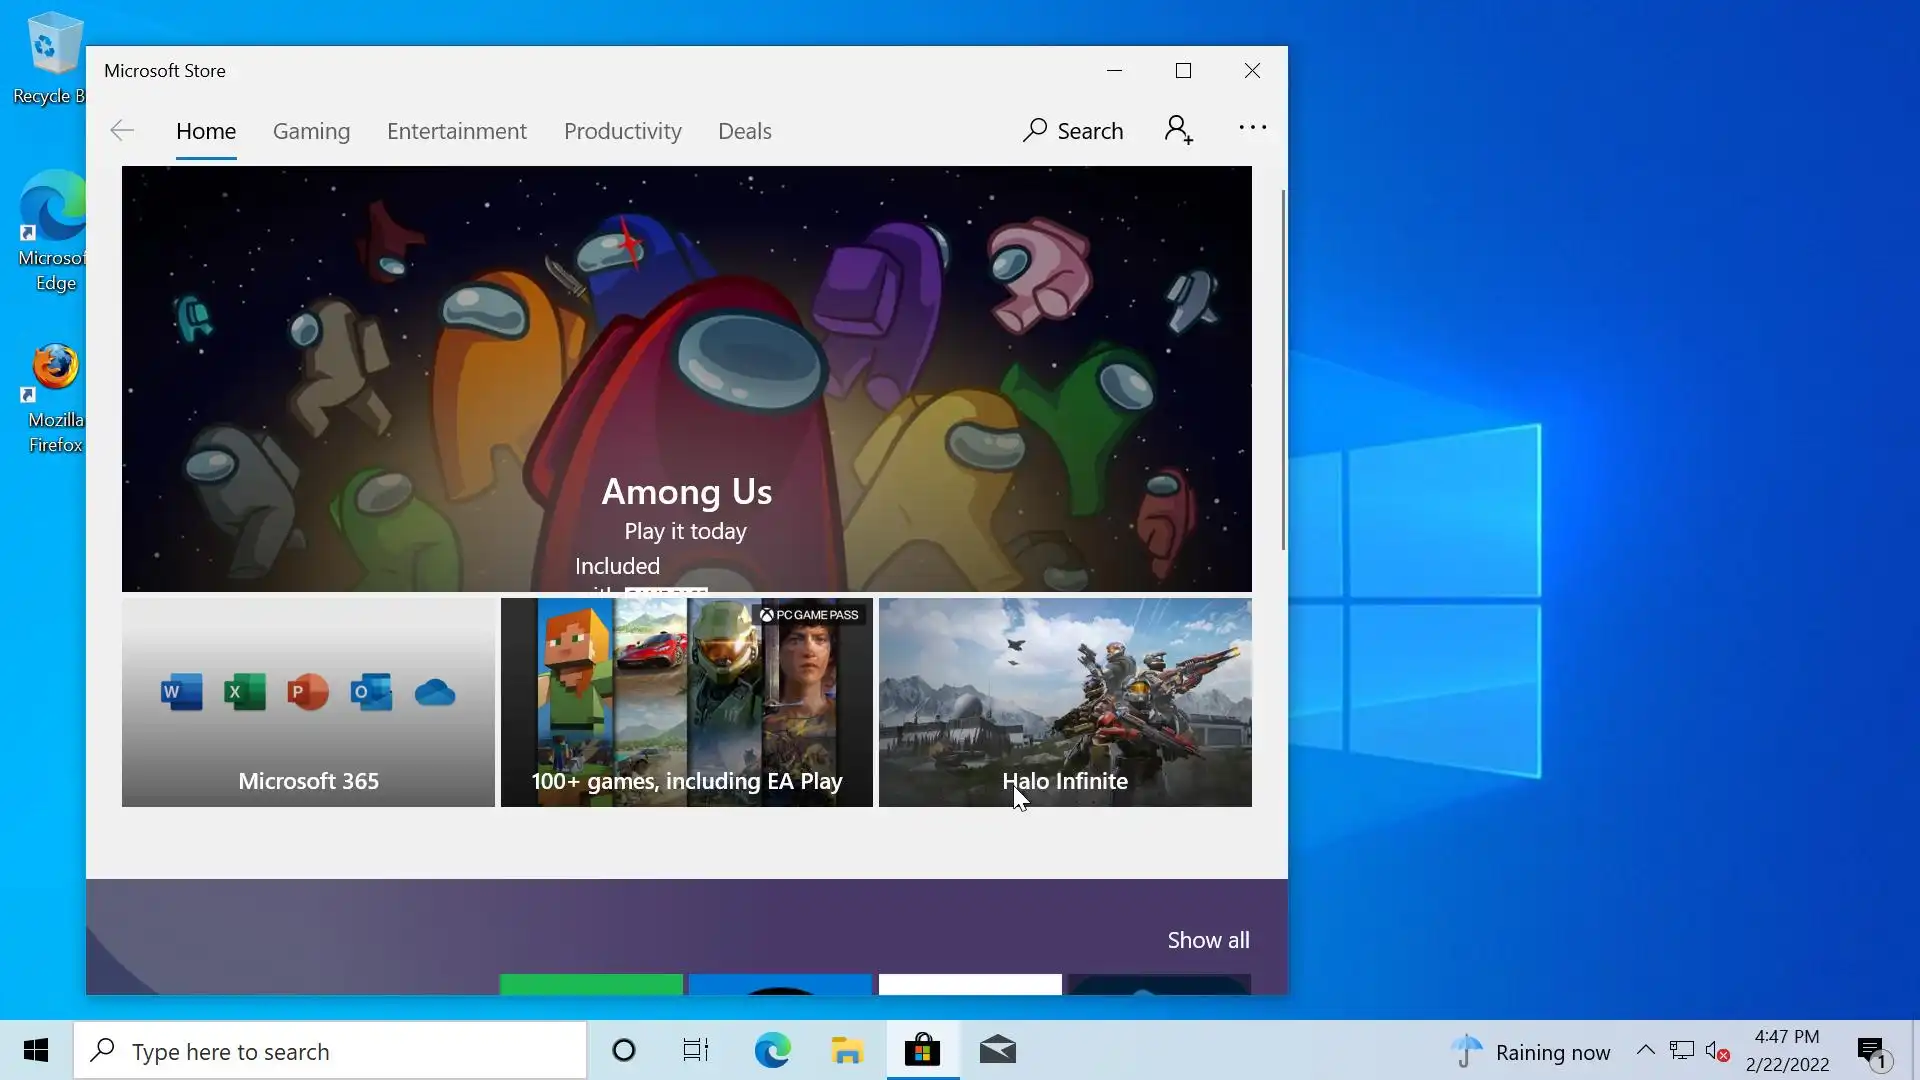Switch to the Entertainment tab

(x=456, y=131)
